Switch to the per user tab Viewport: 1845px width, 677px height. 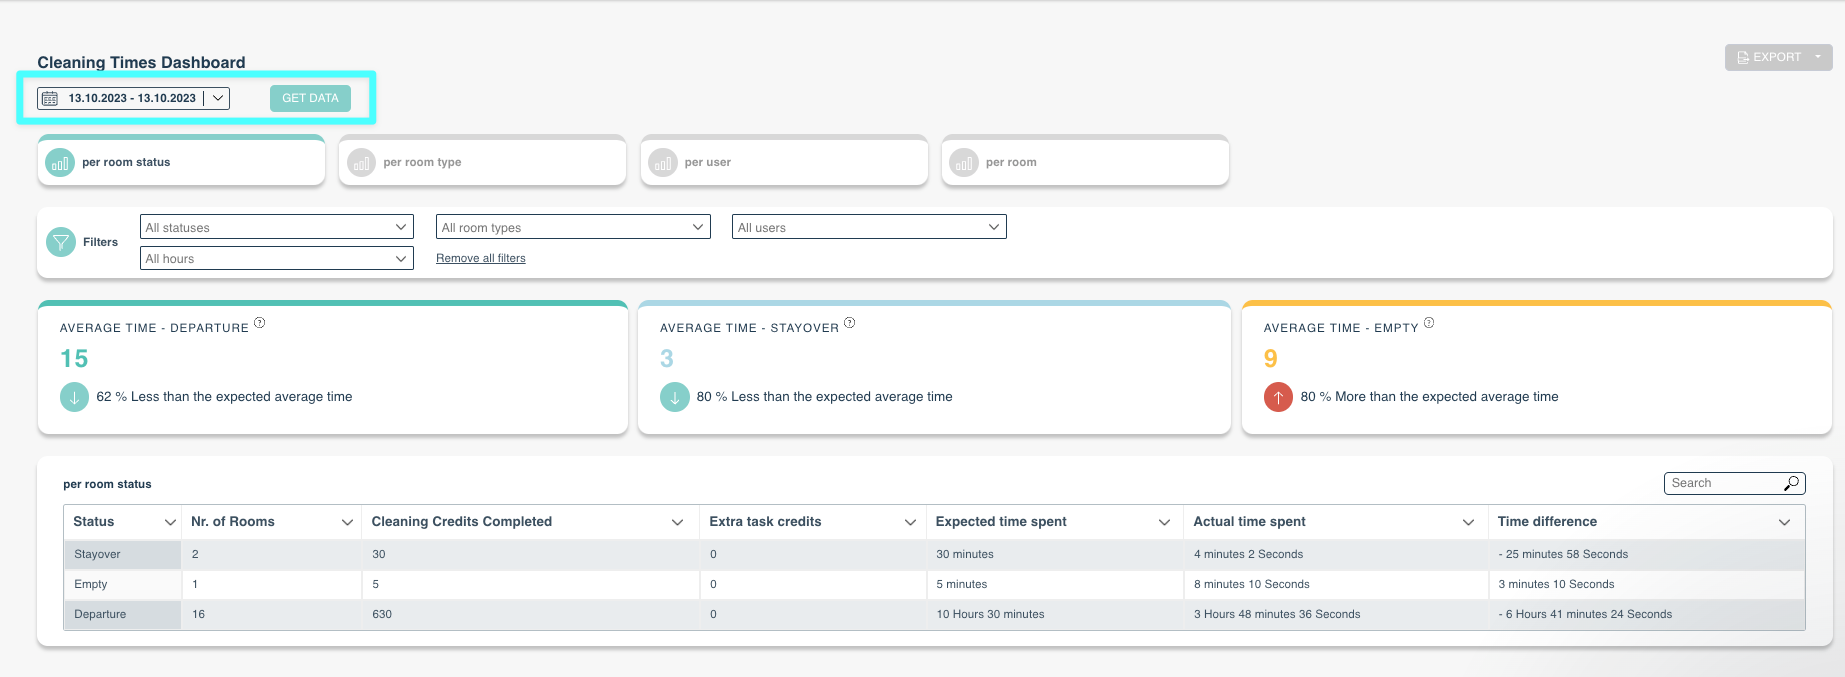(x=784, y=162)
